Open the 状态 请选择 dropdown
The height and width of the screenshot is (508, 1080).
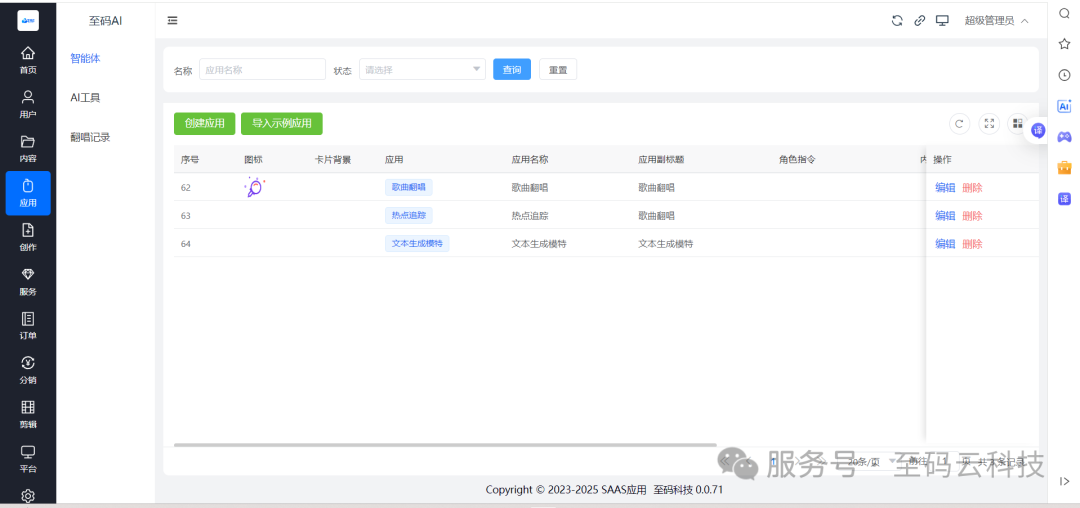pos(422,70)
